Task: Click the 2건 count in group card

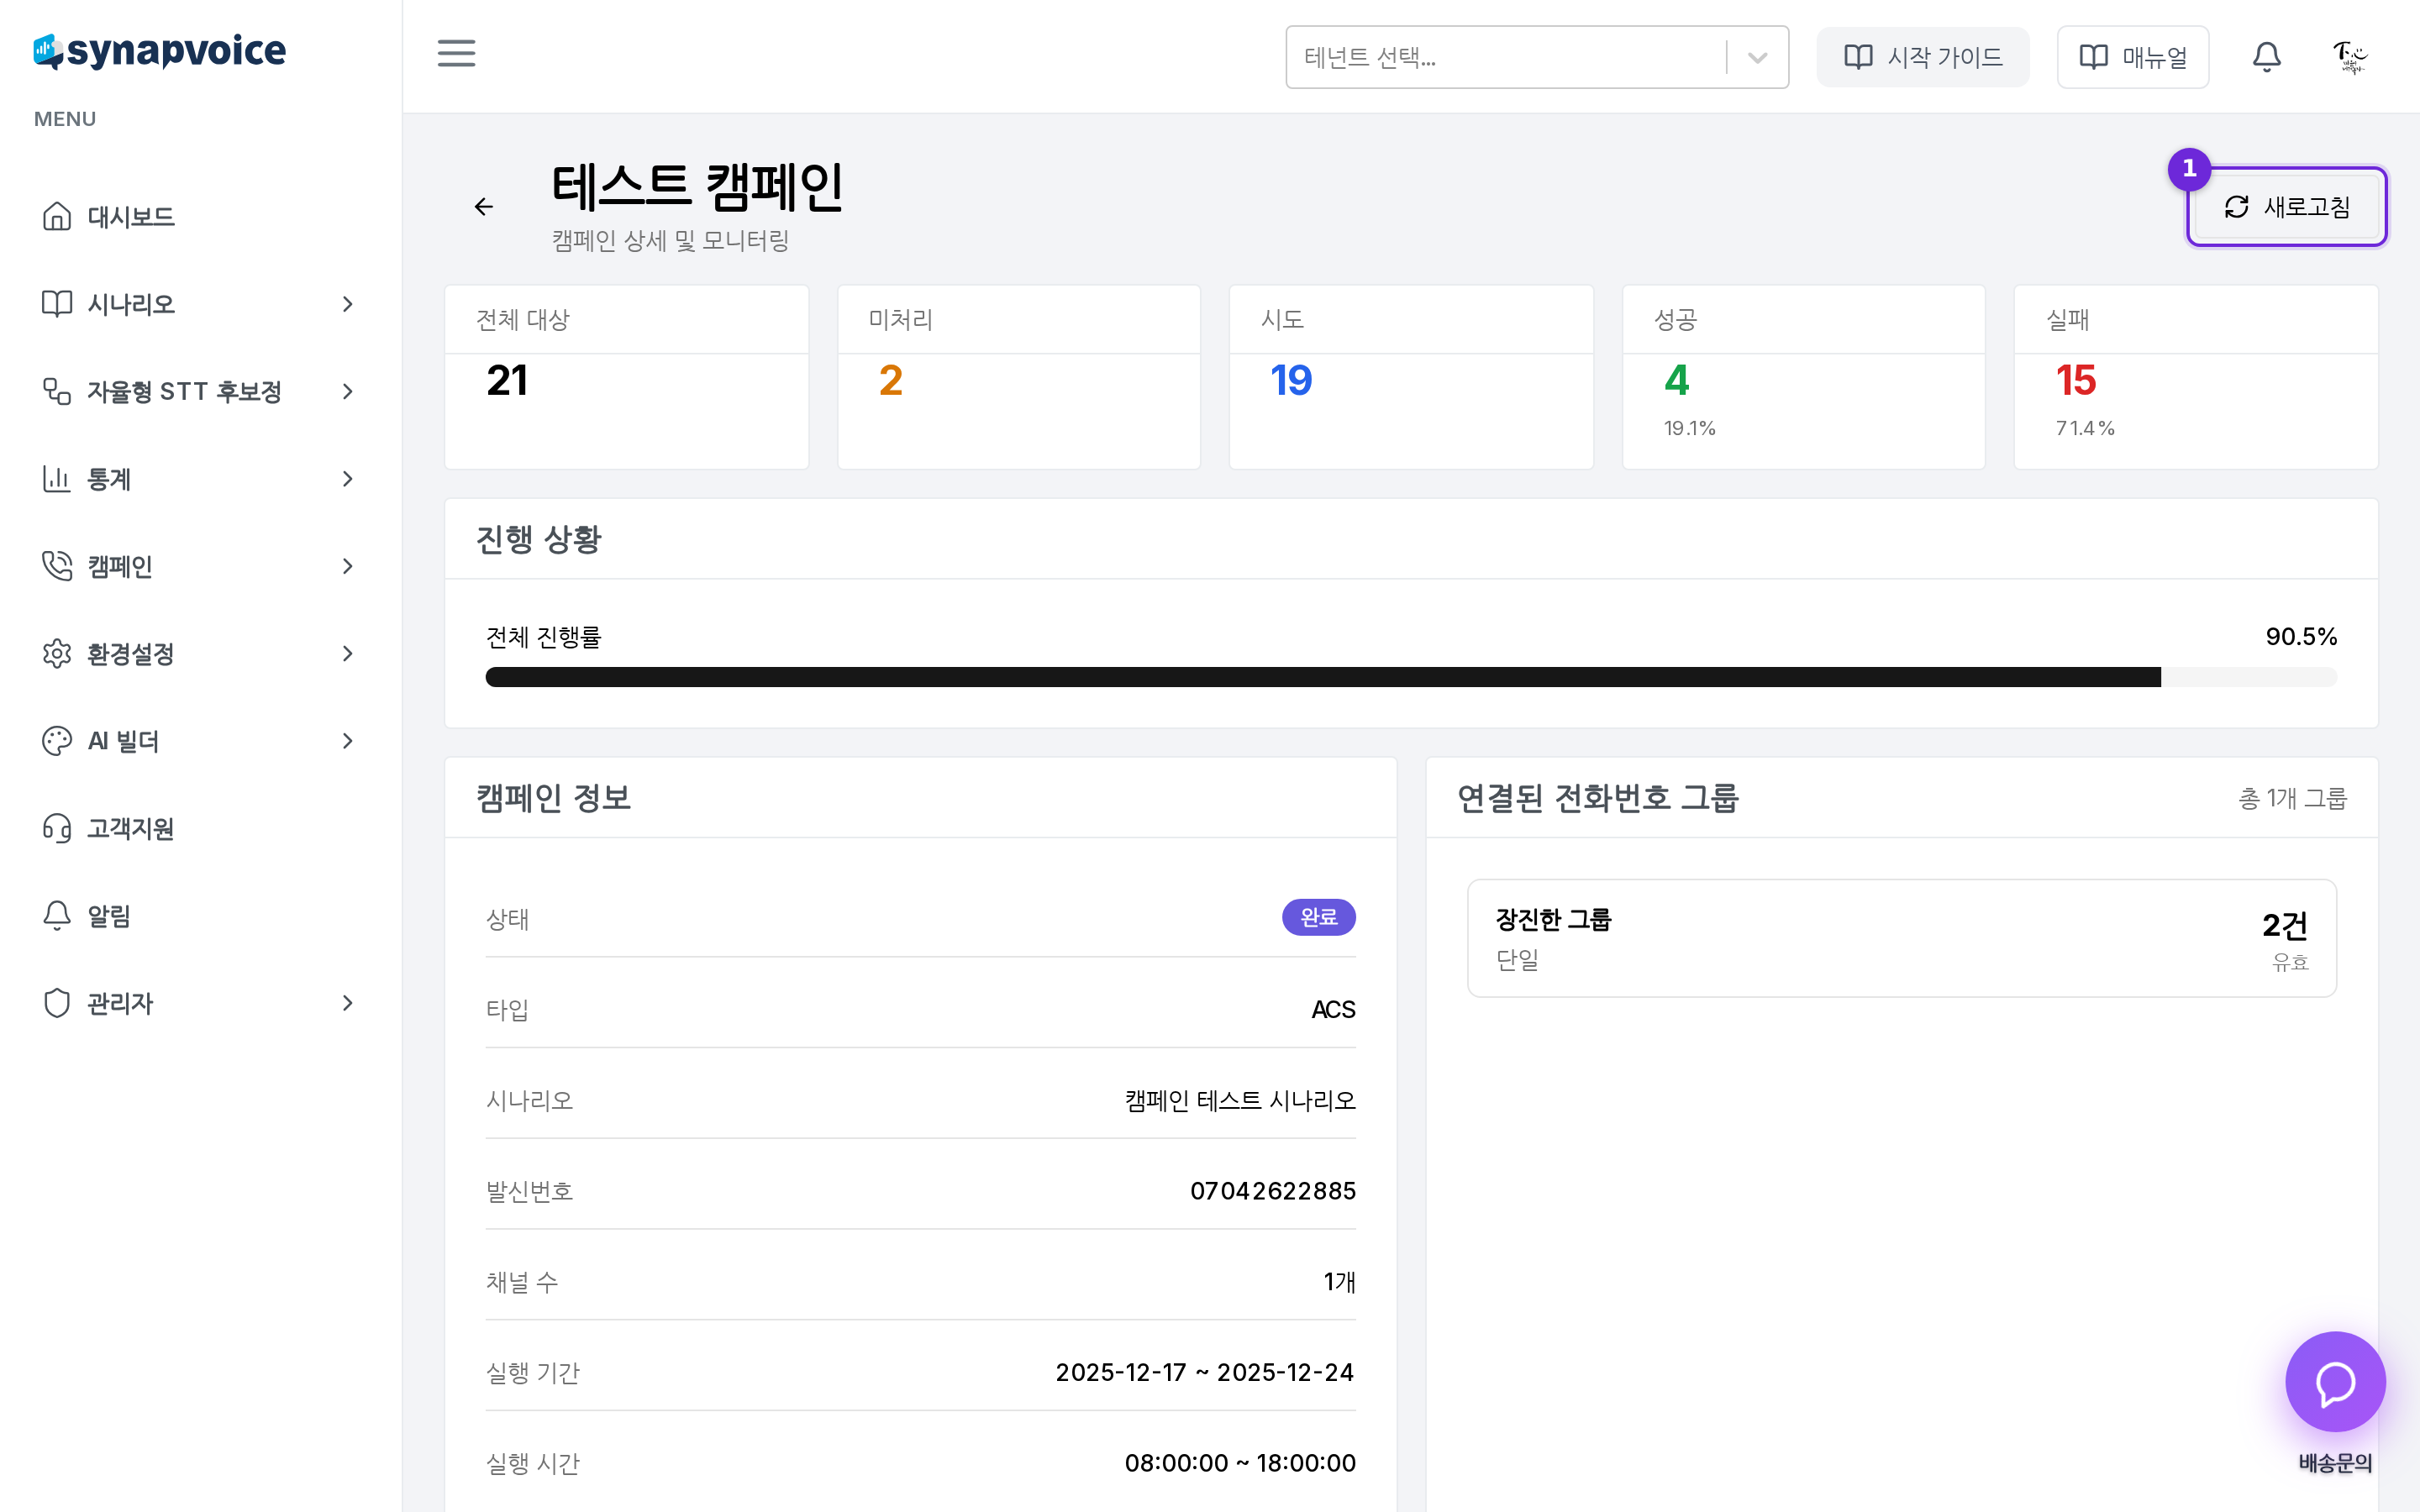Action: (2285, 925)
